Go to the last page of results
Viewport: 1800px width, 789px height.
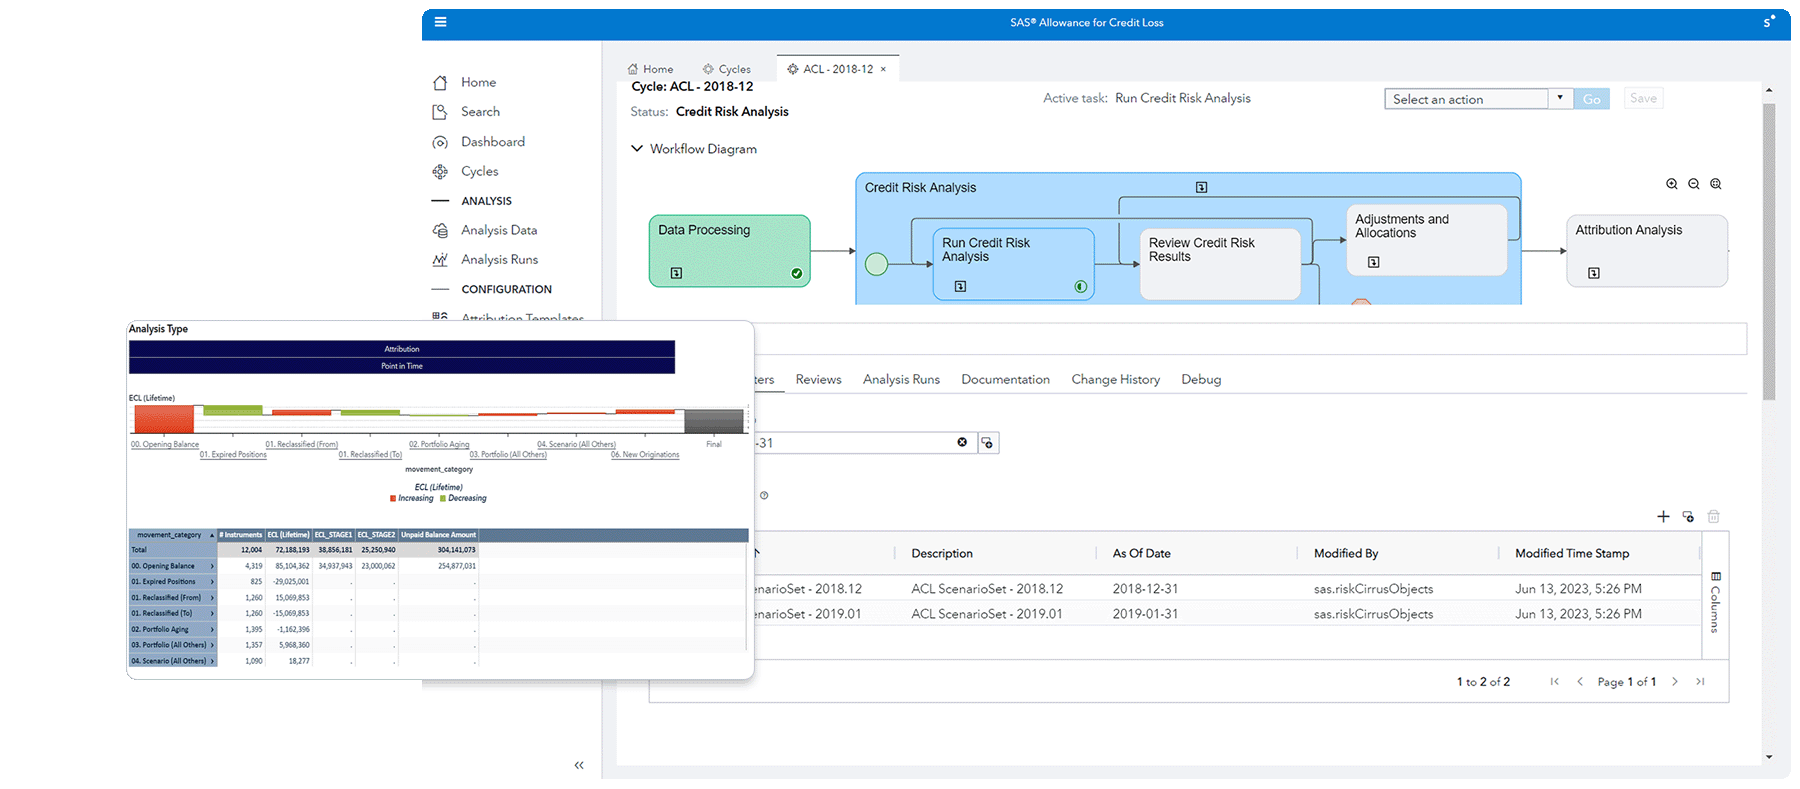[x=1700, y=682]
